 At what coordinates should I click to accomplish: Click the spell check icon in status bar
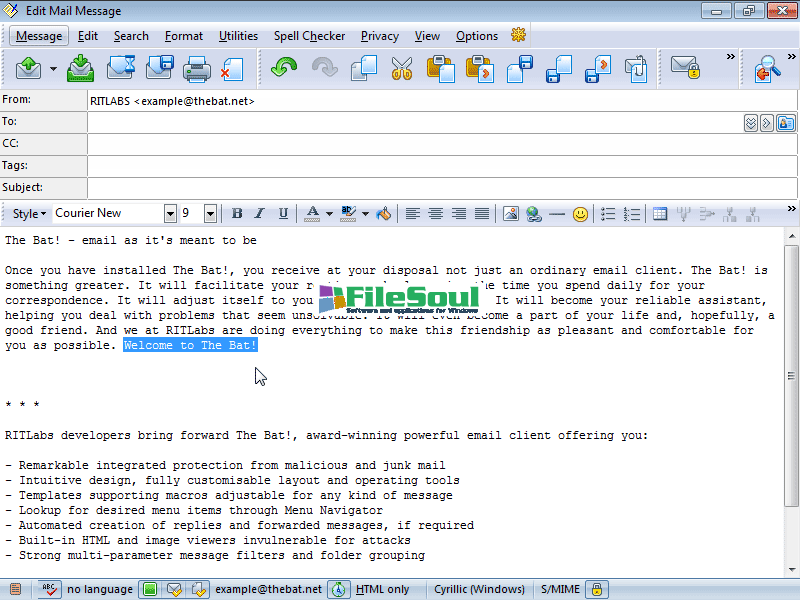click(x=49, y=589)
